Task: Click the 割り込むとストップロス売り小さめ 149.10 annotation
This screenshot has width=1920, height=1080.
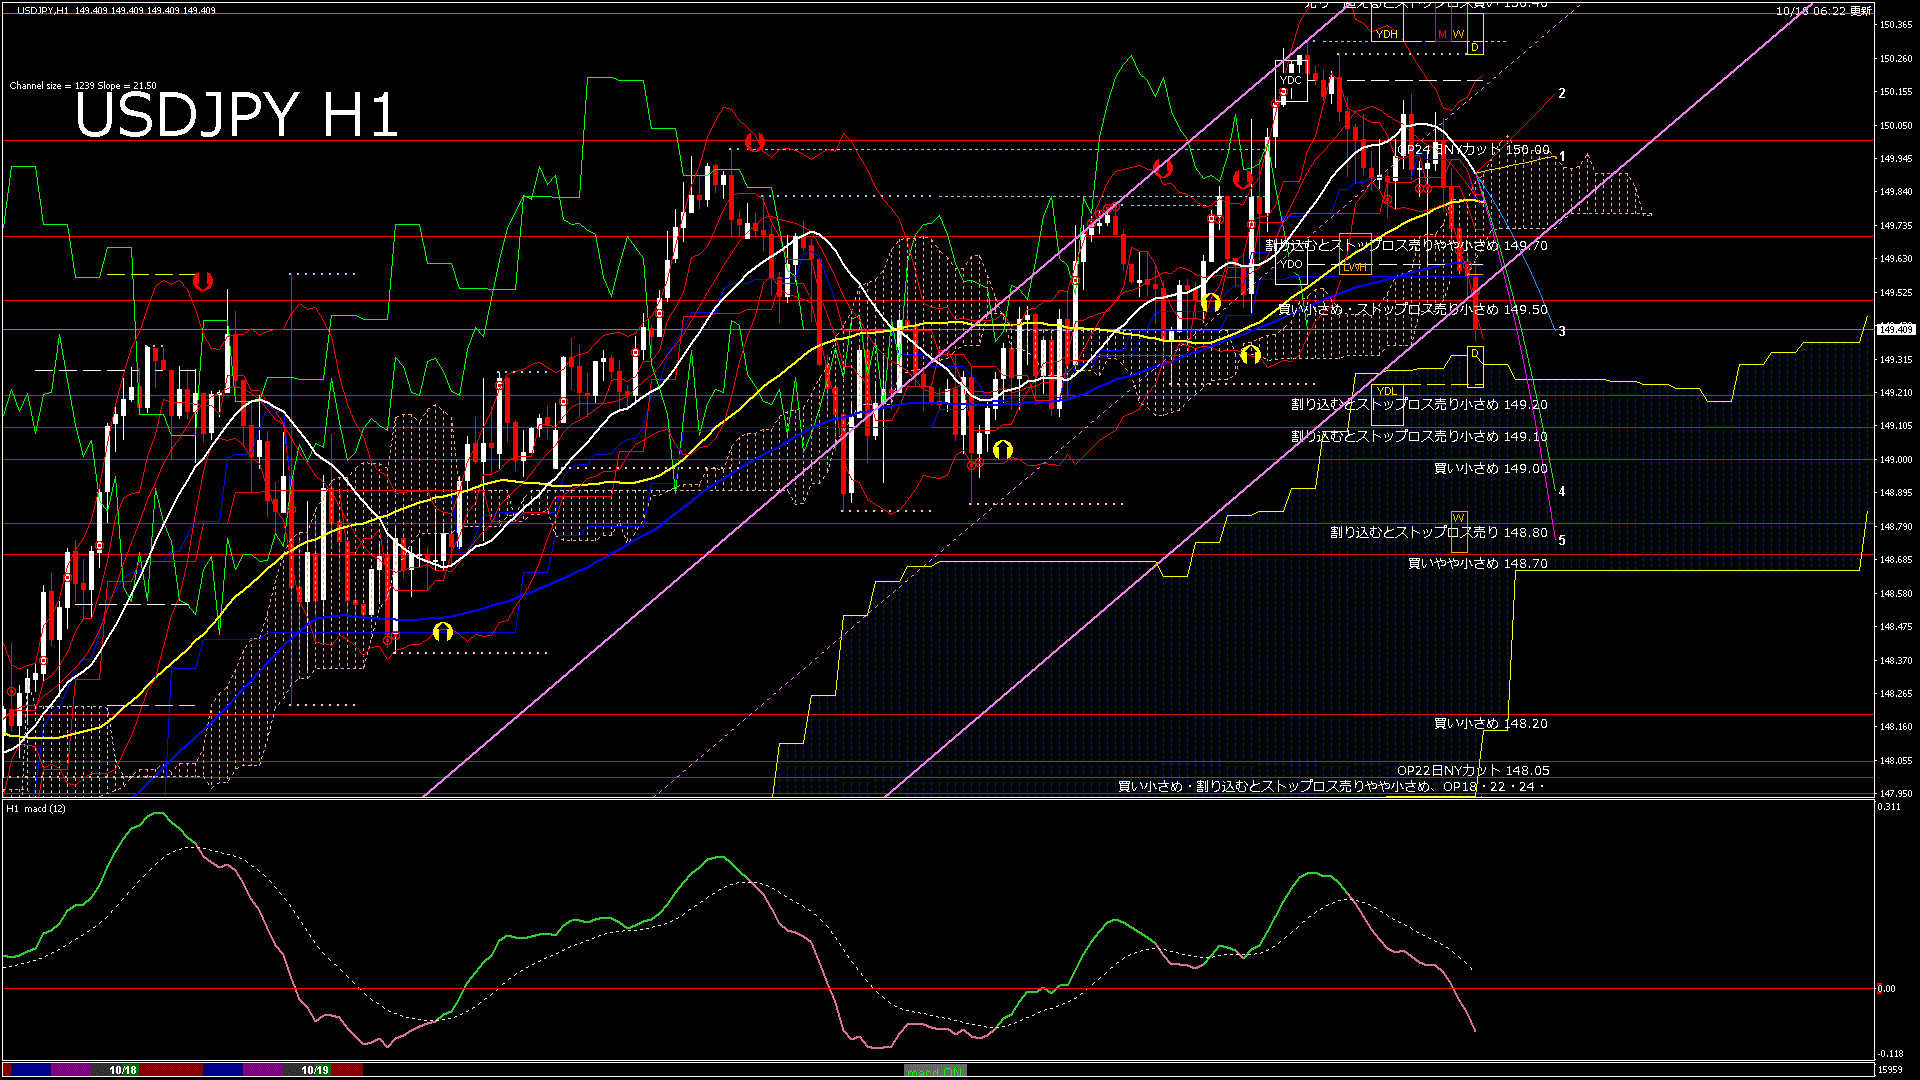Action: (x=1419, y=437)
